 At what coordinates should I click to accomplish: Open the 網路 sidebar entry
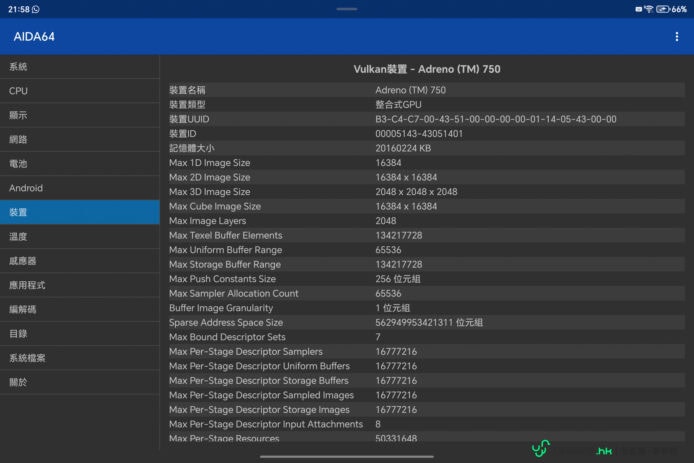(x=18, y=140)
